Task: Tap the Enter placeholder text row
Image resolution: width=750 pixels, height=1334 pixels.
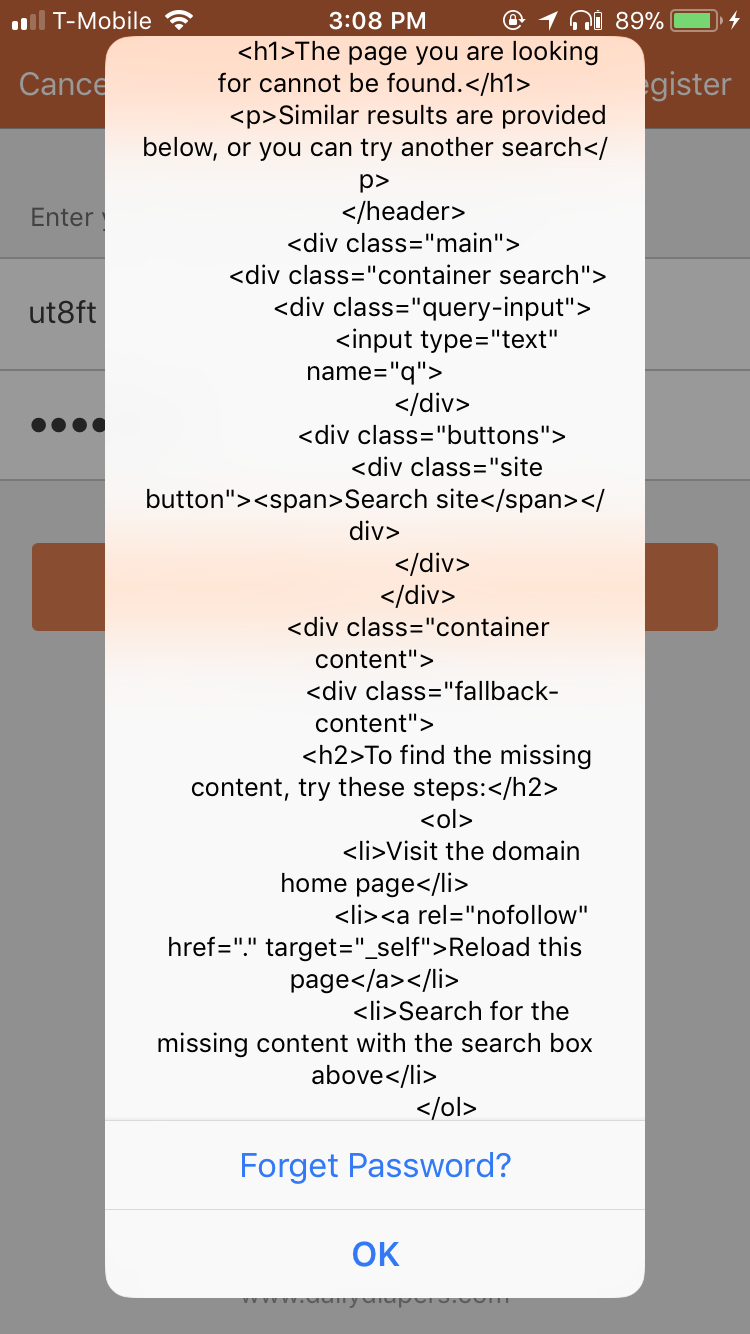Action: click(x=62, y=217)
